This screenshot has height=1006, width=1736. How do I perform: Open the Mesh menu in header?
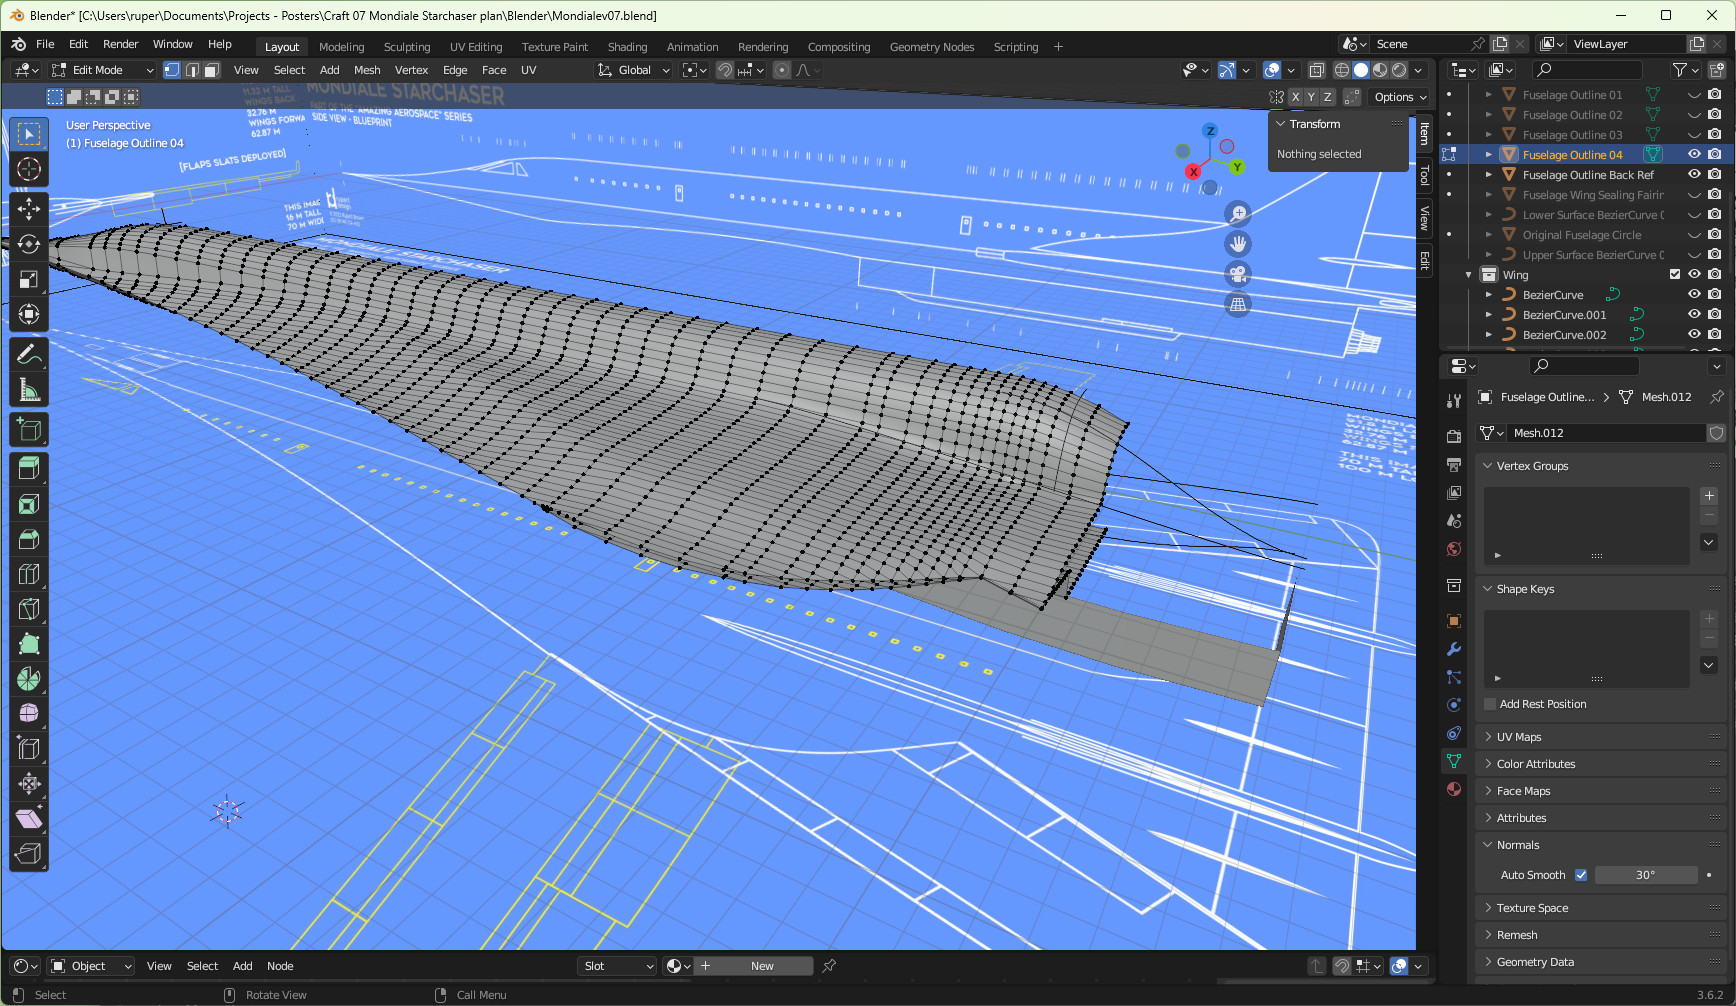pos(367,70)
